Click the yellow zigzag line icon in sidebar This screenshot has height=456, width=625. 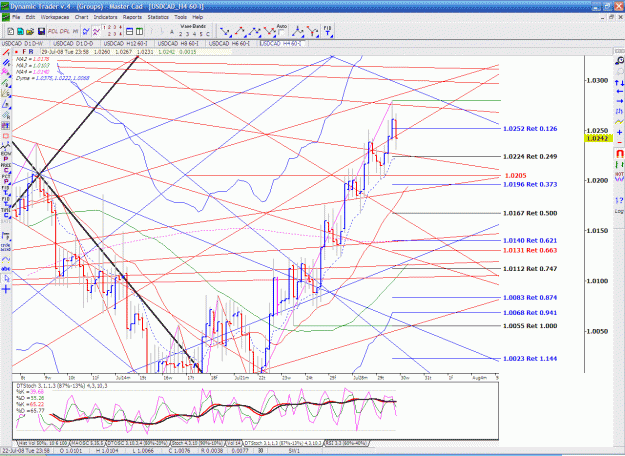[x=619, y=122]
